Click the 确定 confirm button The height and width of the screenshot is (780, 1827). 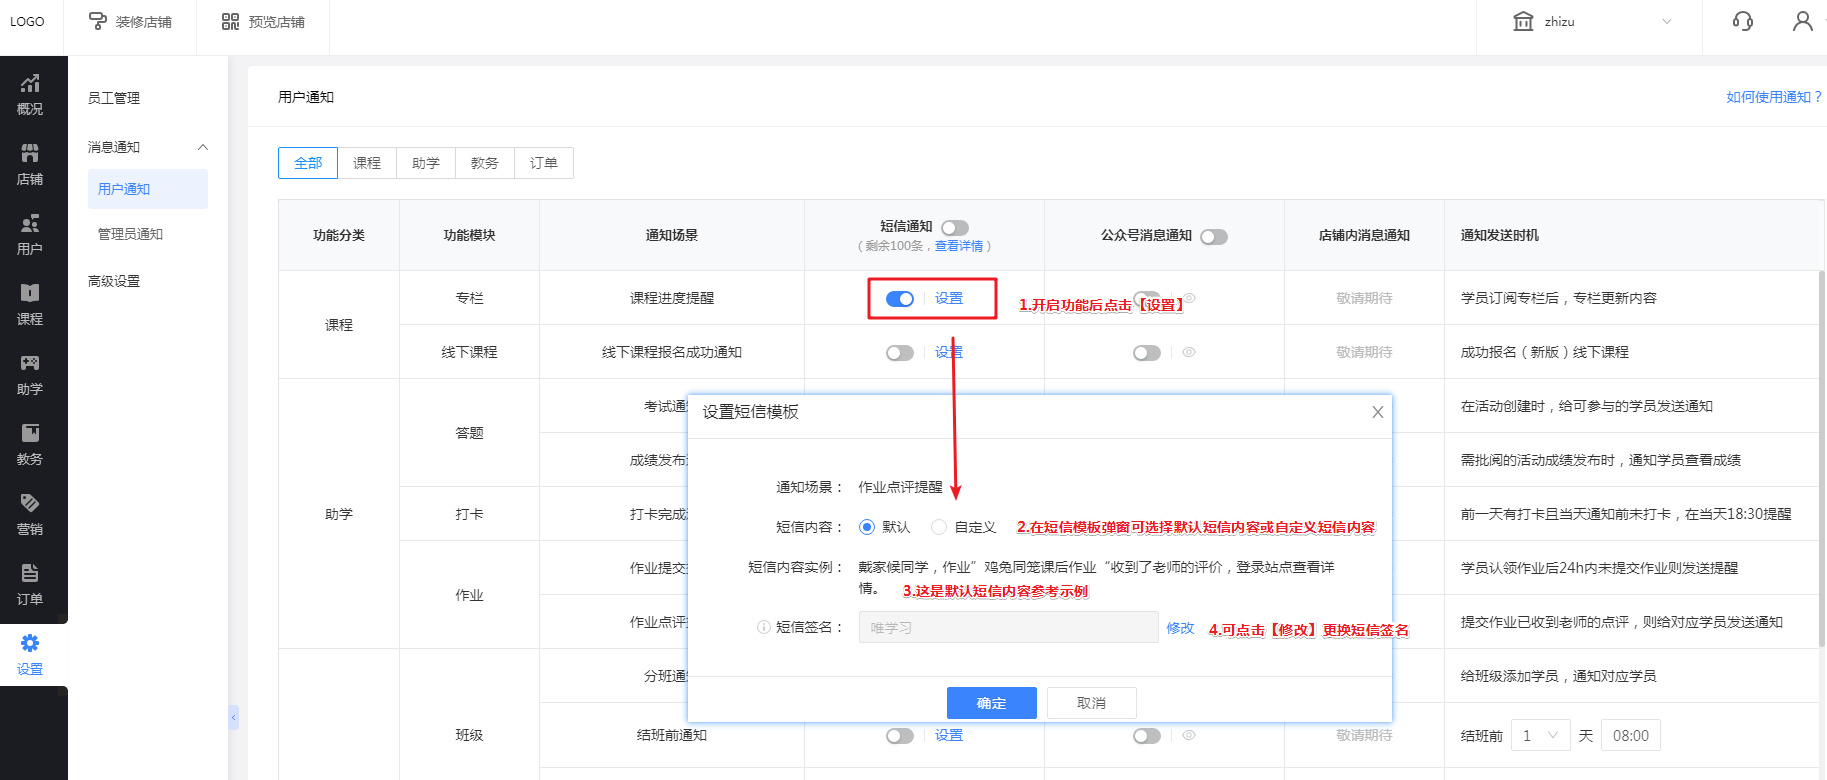coord(991,703)
